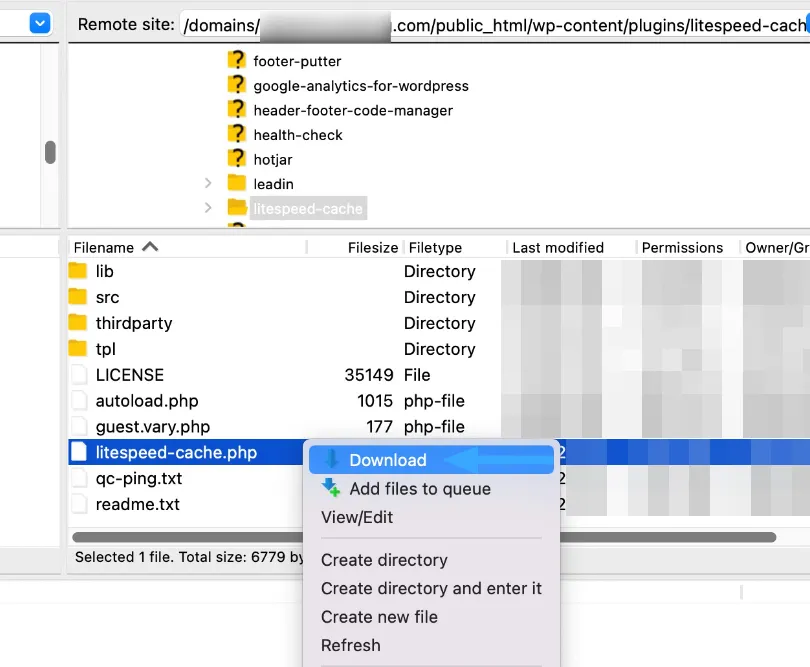Select the highlighted litespeed-cache tree label
The width and height of the screenshot is (810, 667).
pos(308,208)
